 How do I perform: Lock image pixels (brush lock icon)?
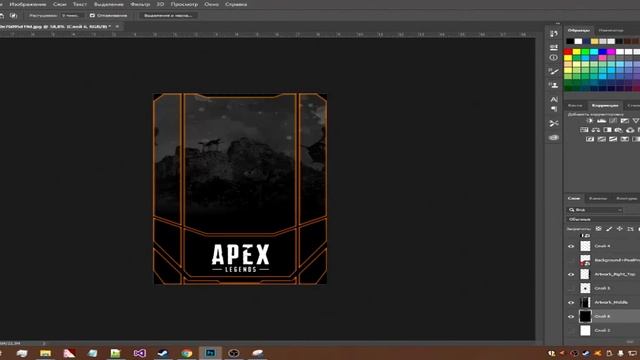pyautogui.click(x=609, y=229)
